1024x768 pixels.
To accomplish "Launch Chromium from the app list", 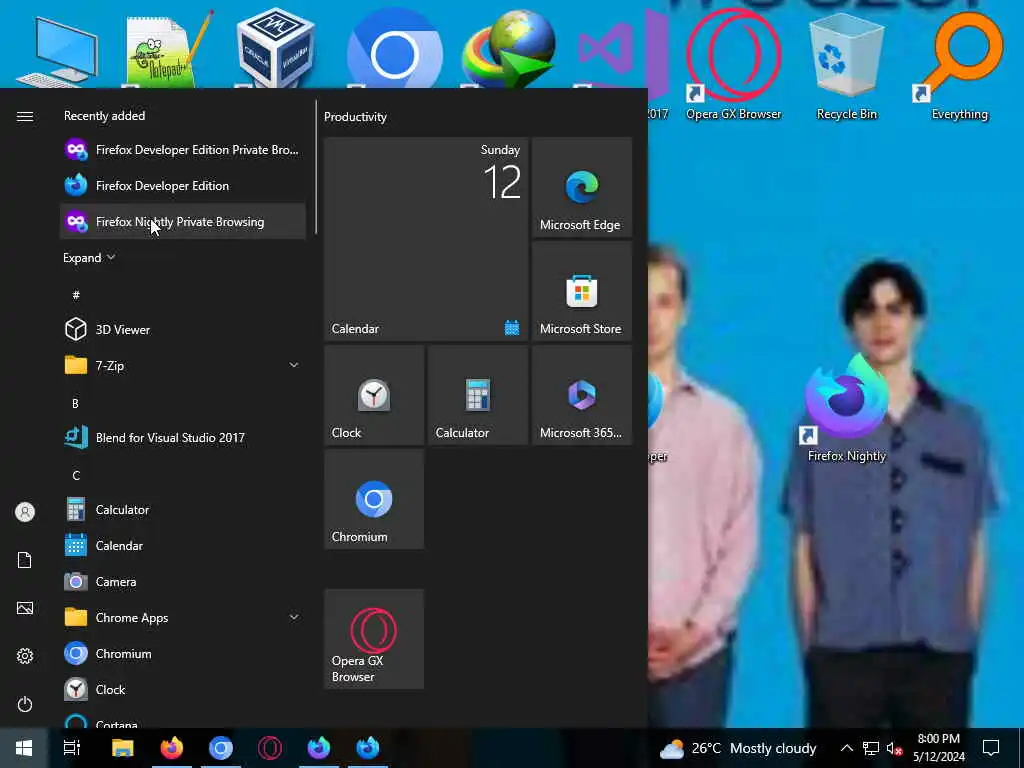I will tap(182, 653).
